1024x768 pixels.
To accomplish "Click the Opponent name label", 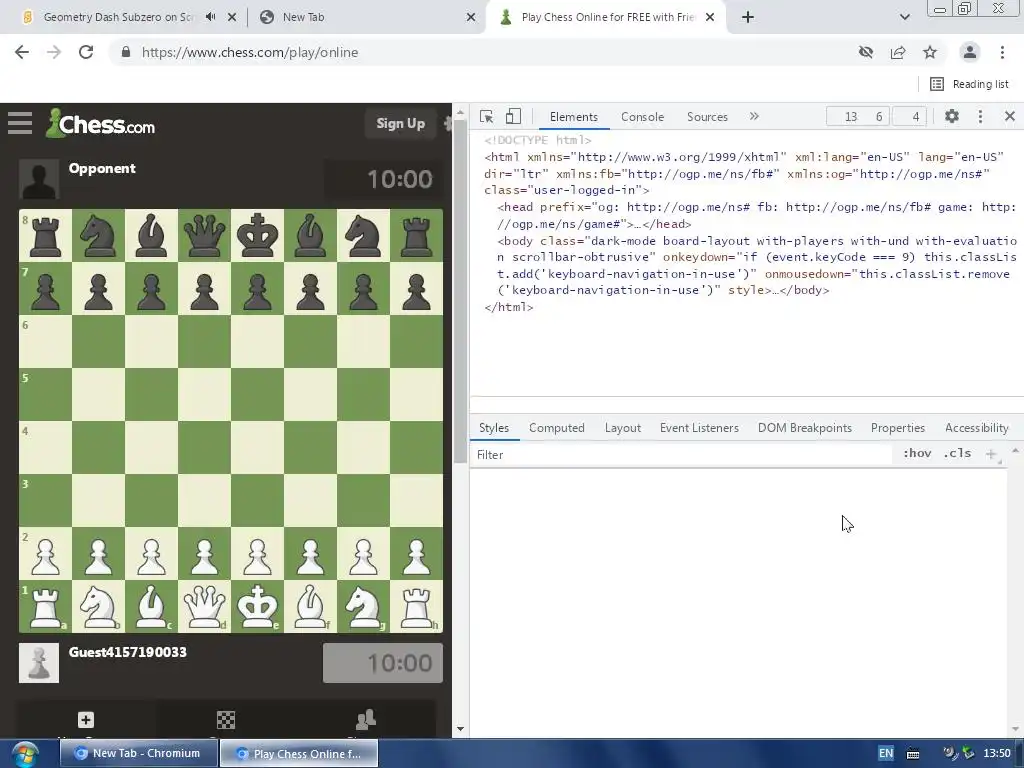I will (x=102, y=168).
